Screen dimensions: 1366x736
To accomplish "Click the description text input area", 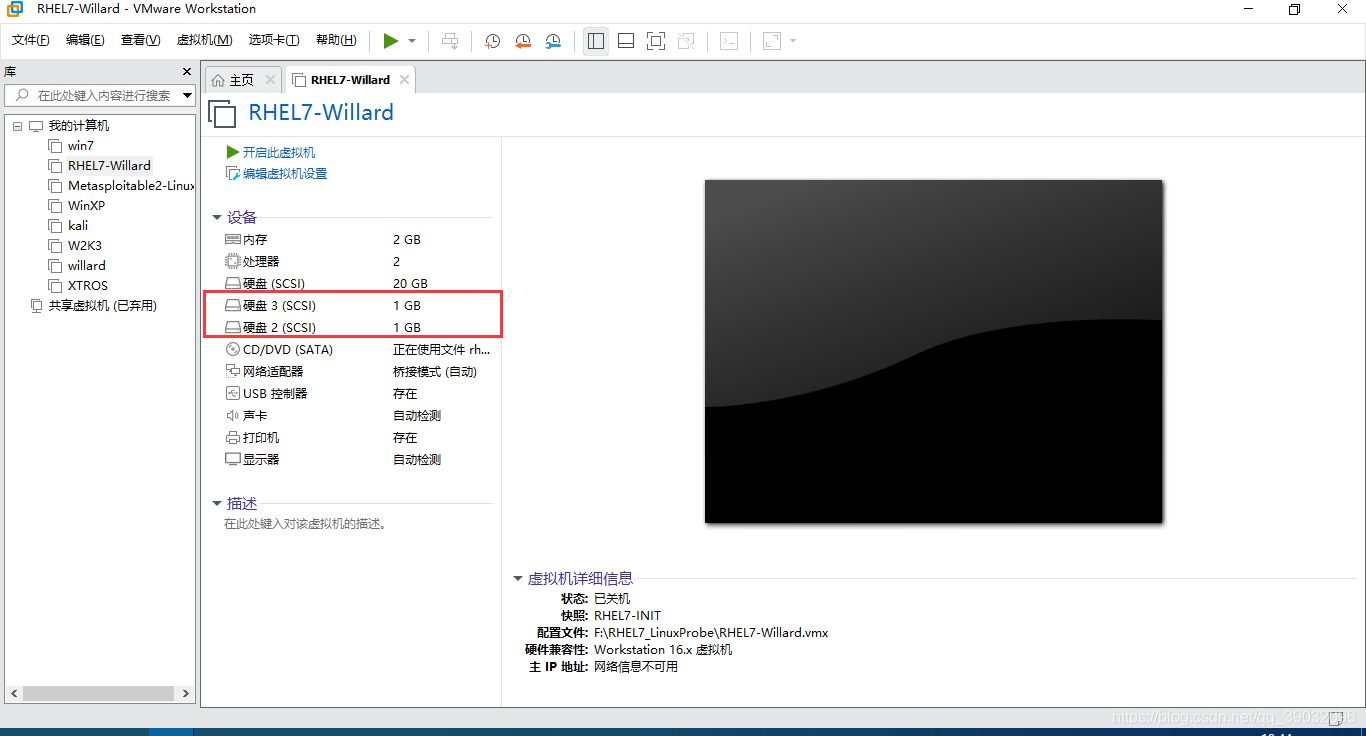I will [x=305, y=524].
